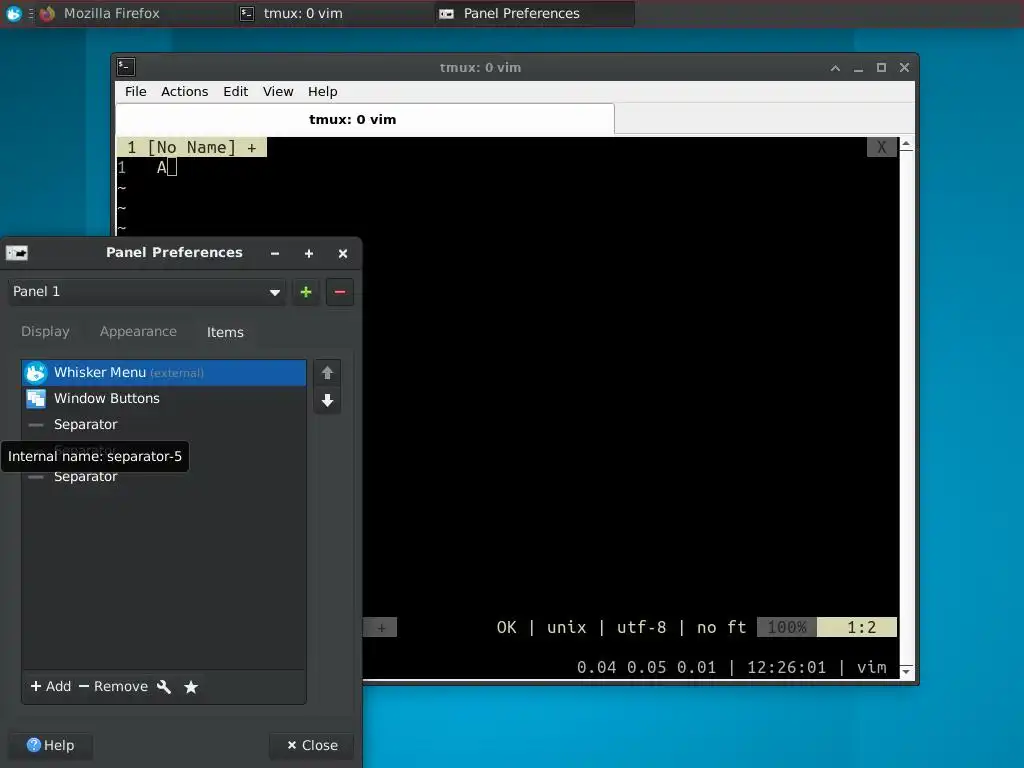This screenshot has width=1024, height=768.
Task: Open the Actions menu in terminal
Action: (185, 91)
